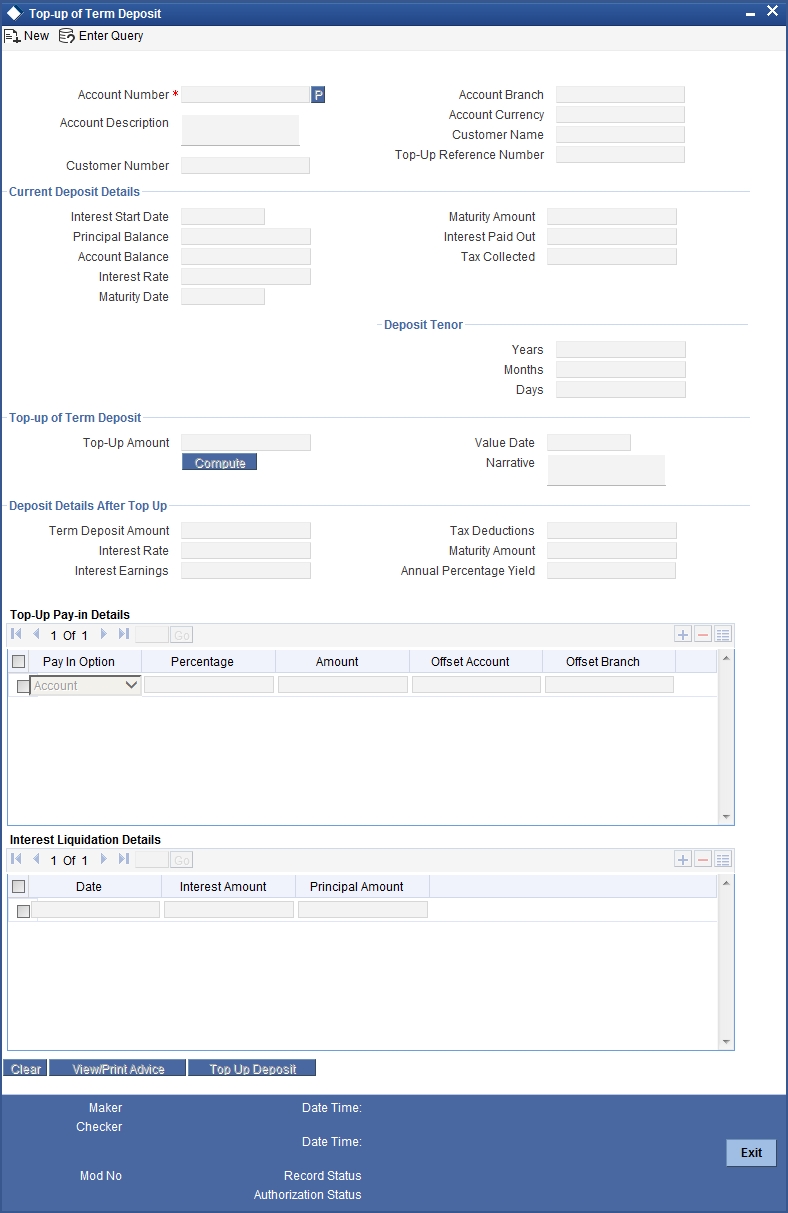Click the Offset Branch column header
This screenshot has width=788, height=1213.
coord(603,662)
